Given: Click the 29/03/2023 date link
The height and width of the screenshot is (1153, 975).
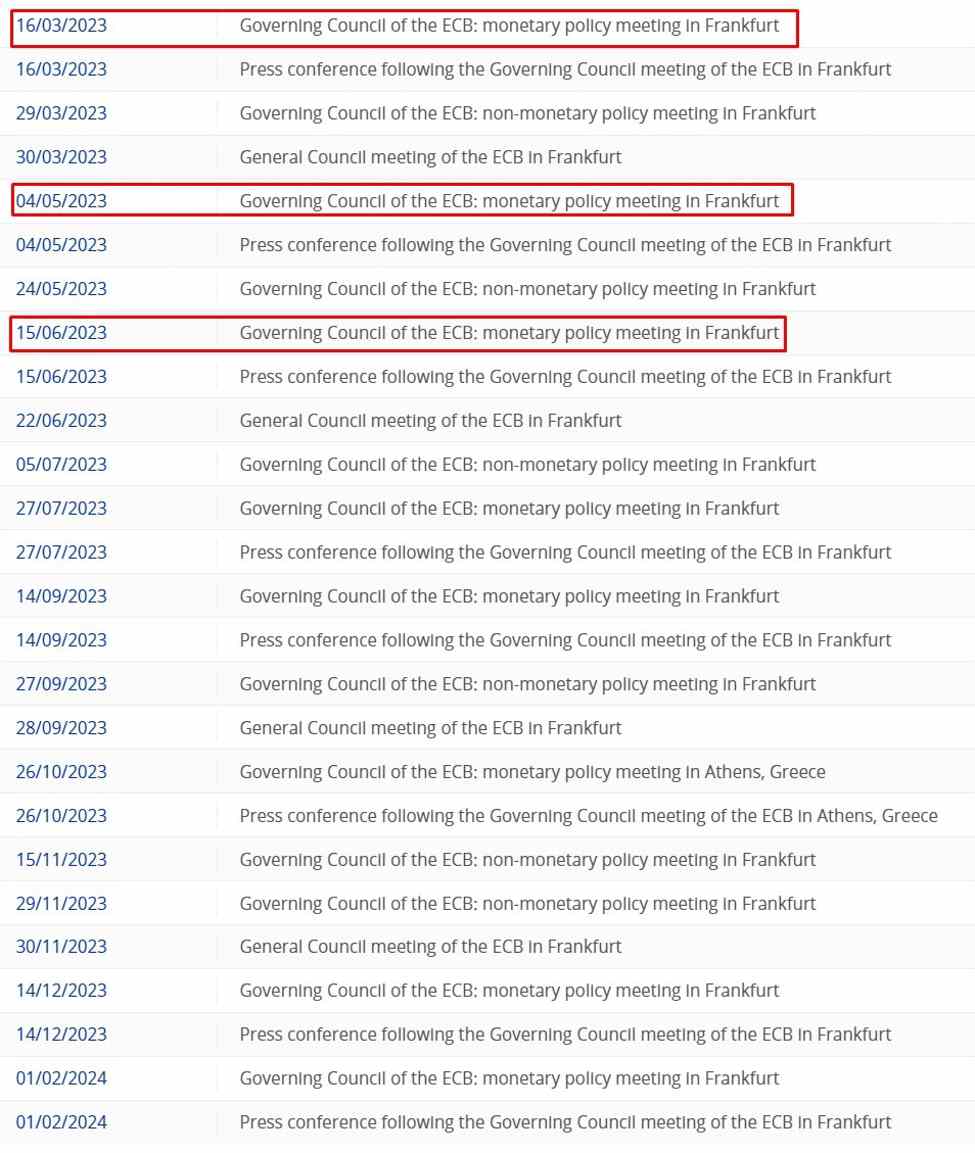Looking at the screenshot, I should [61, 114].
